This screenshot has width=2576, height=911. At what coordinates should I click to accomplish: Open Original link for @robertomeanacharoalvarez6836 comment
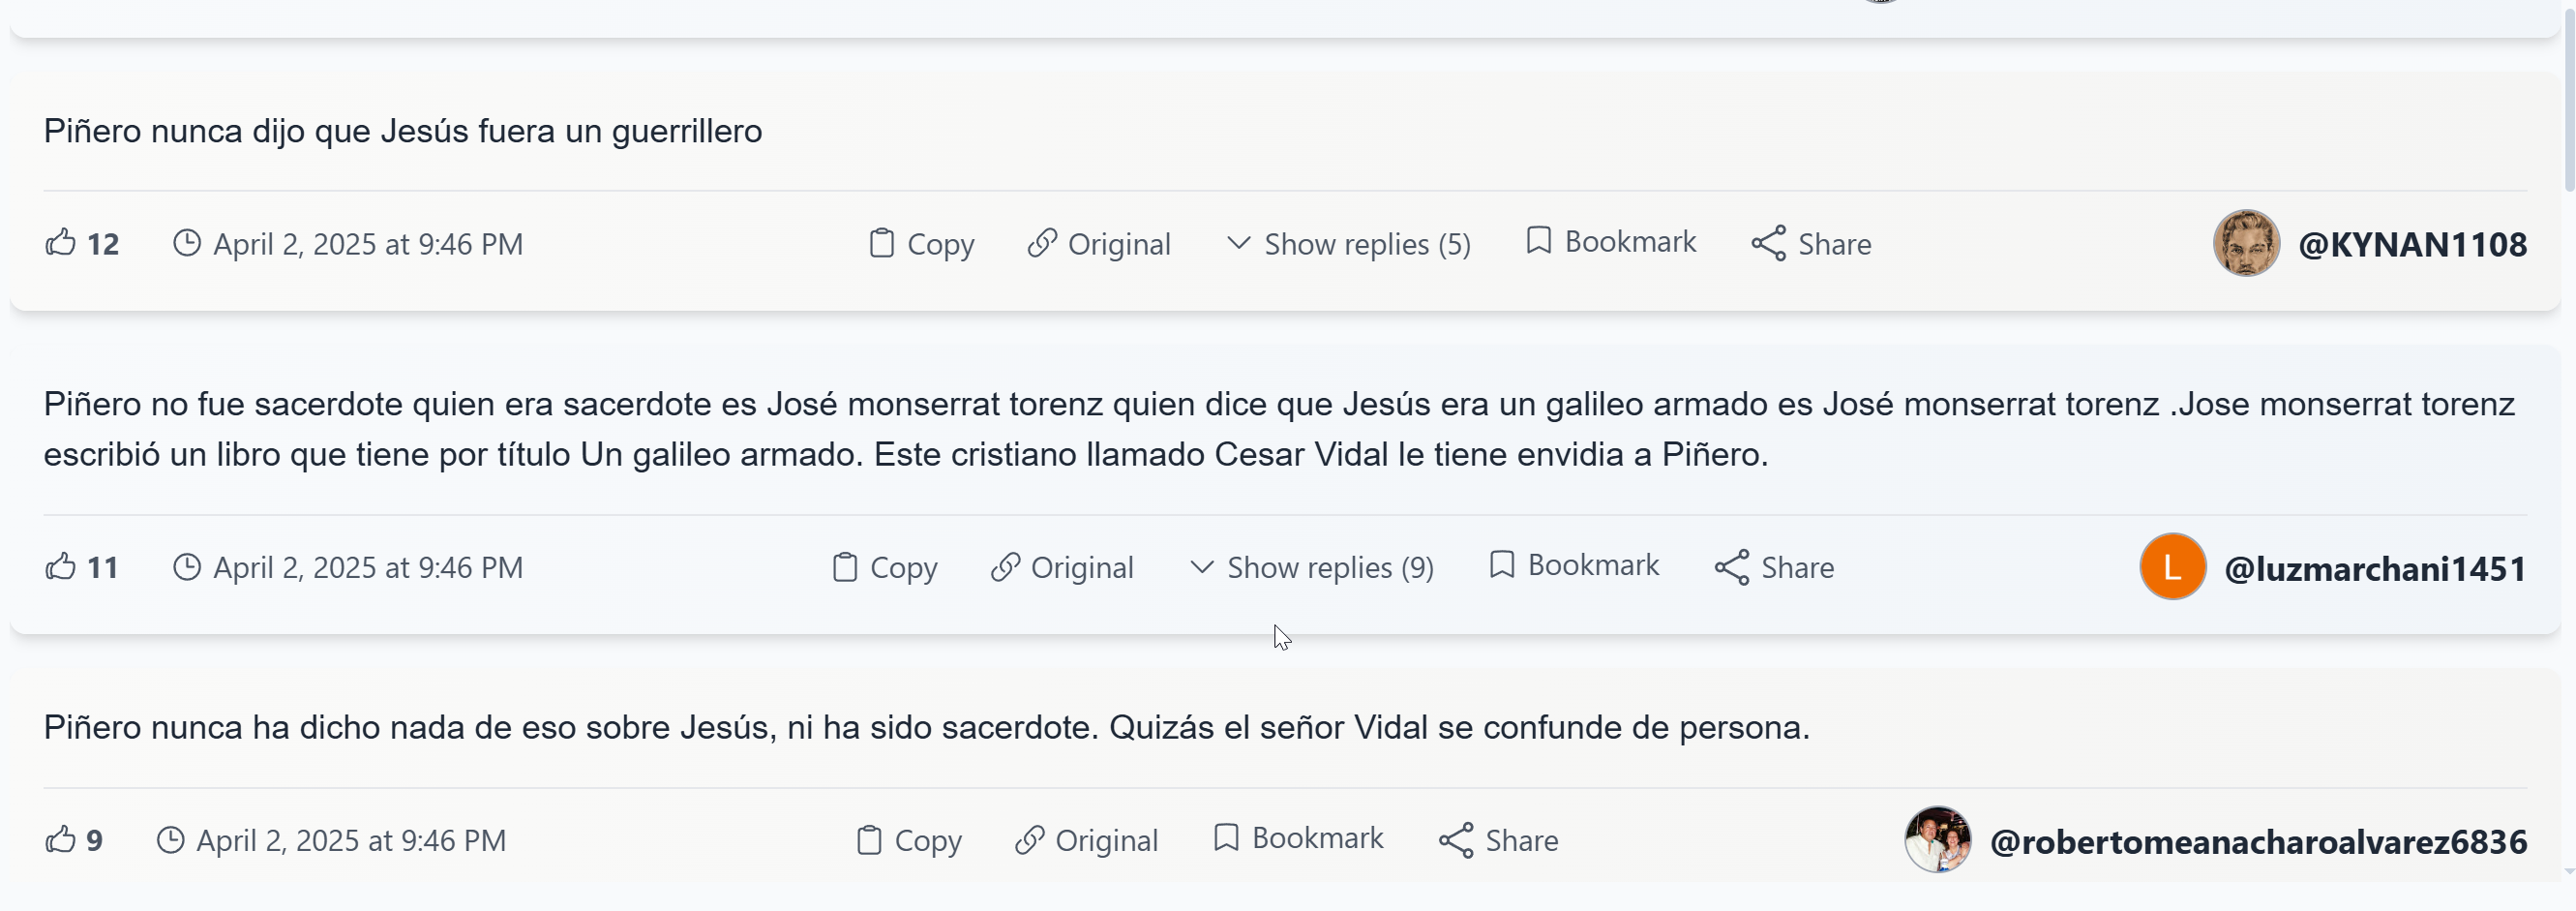coord(1086,840)
